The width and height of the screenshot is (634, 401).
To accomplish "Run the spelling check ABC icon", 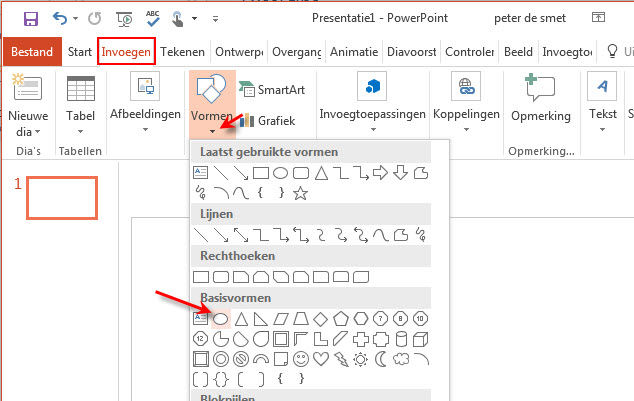I will (x=152, y=19).
